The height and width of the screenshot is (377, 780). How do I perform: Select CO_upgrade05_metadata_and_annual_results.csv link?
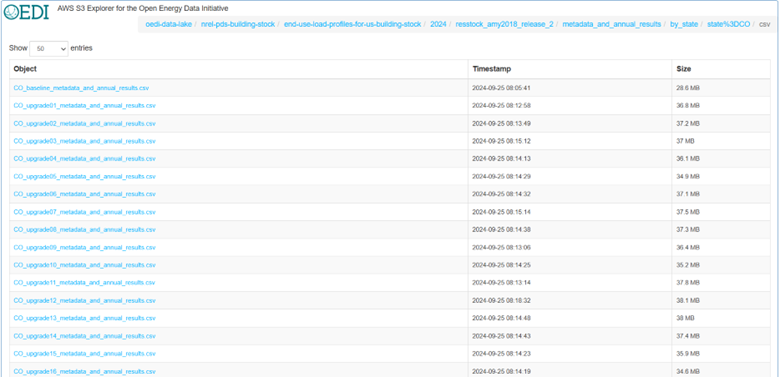click(85, 177)
